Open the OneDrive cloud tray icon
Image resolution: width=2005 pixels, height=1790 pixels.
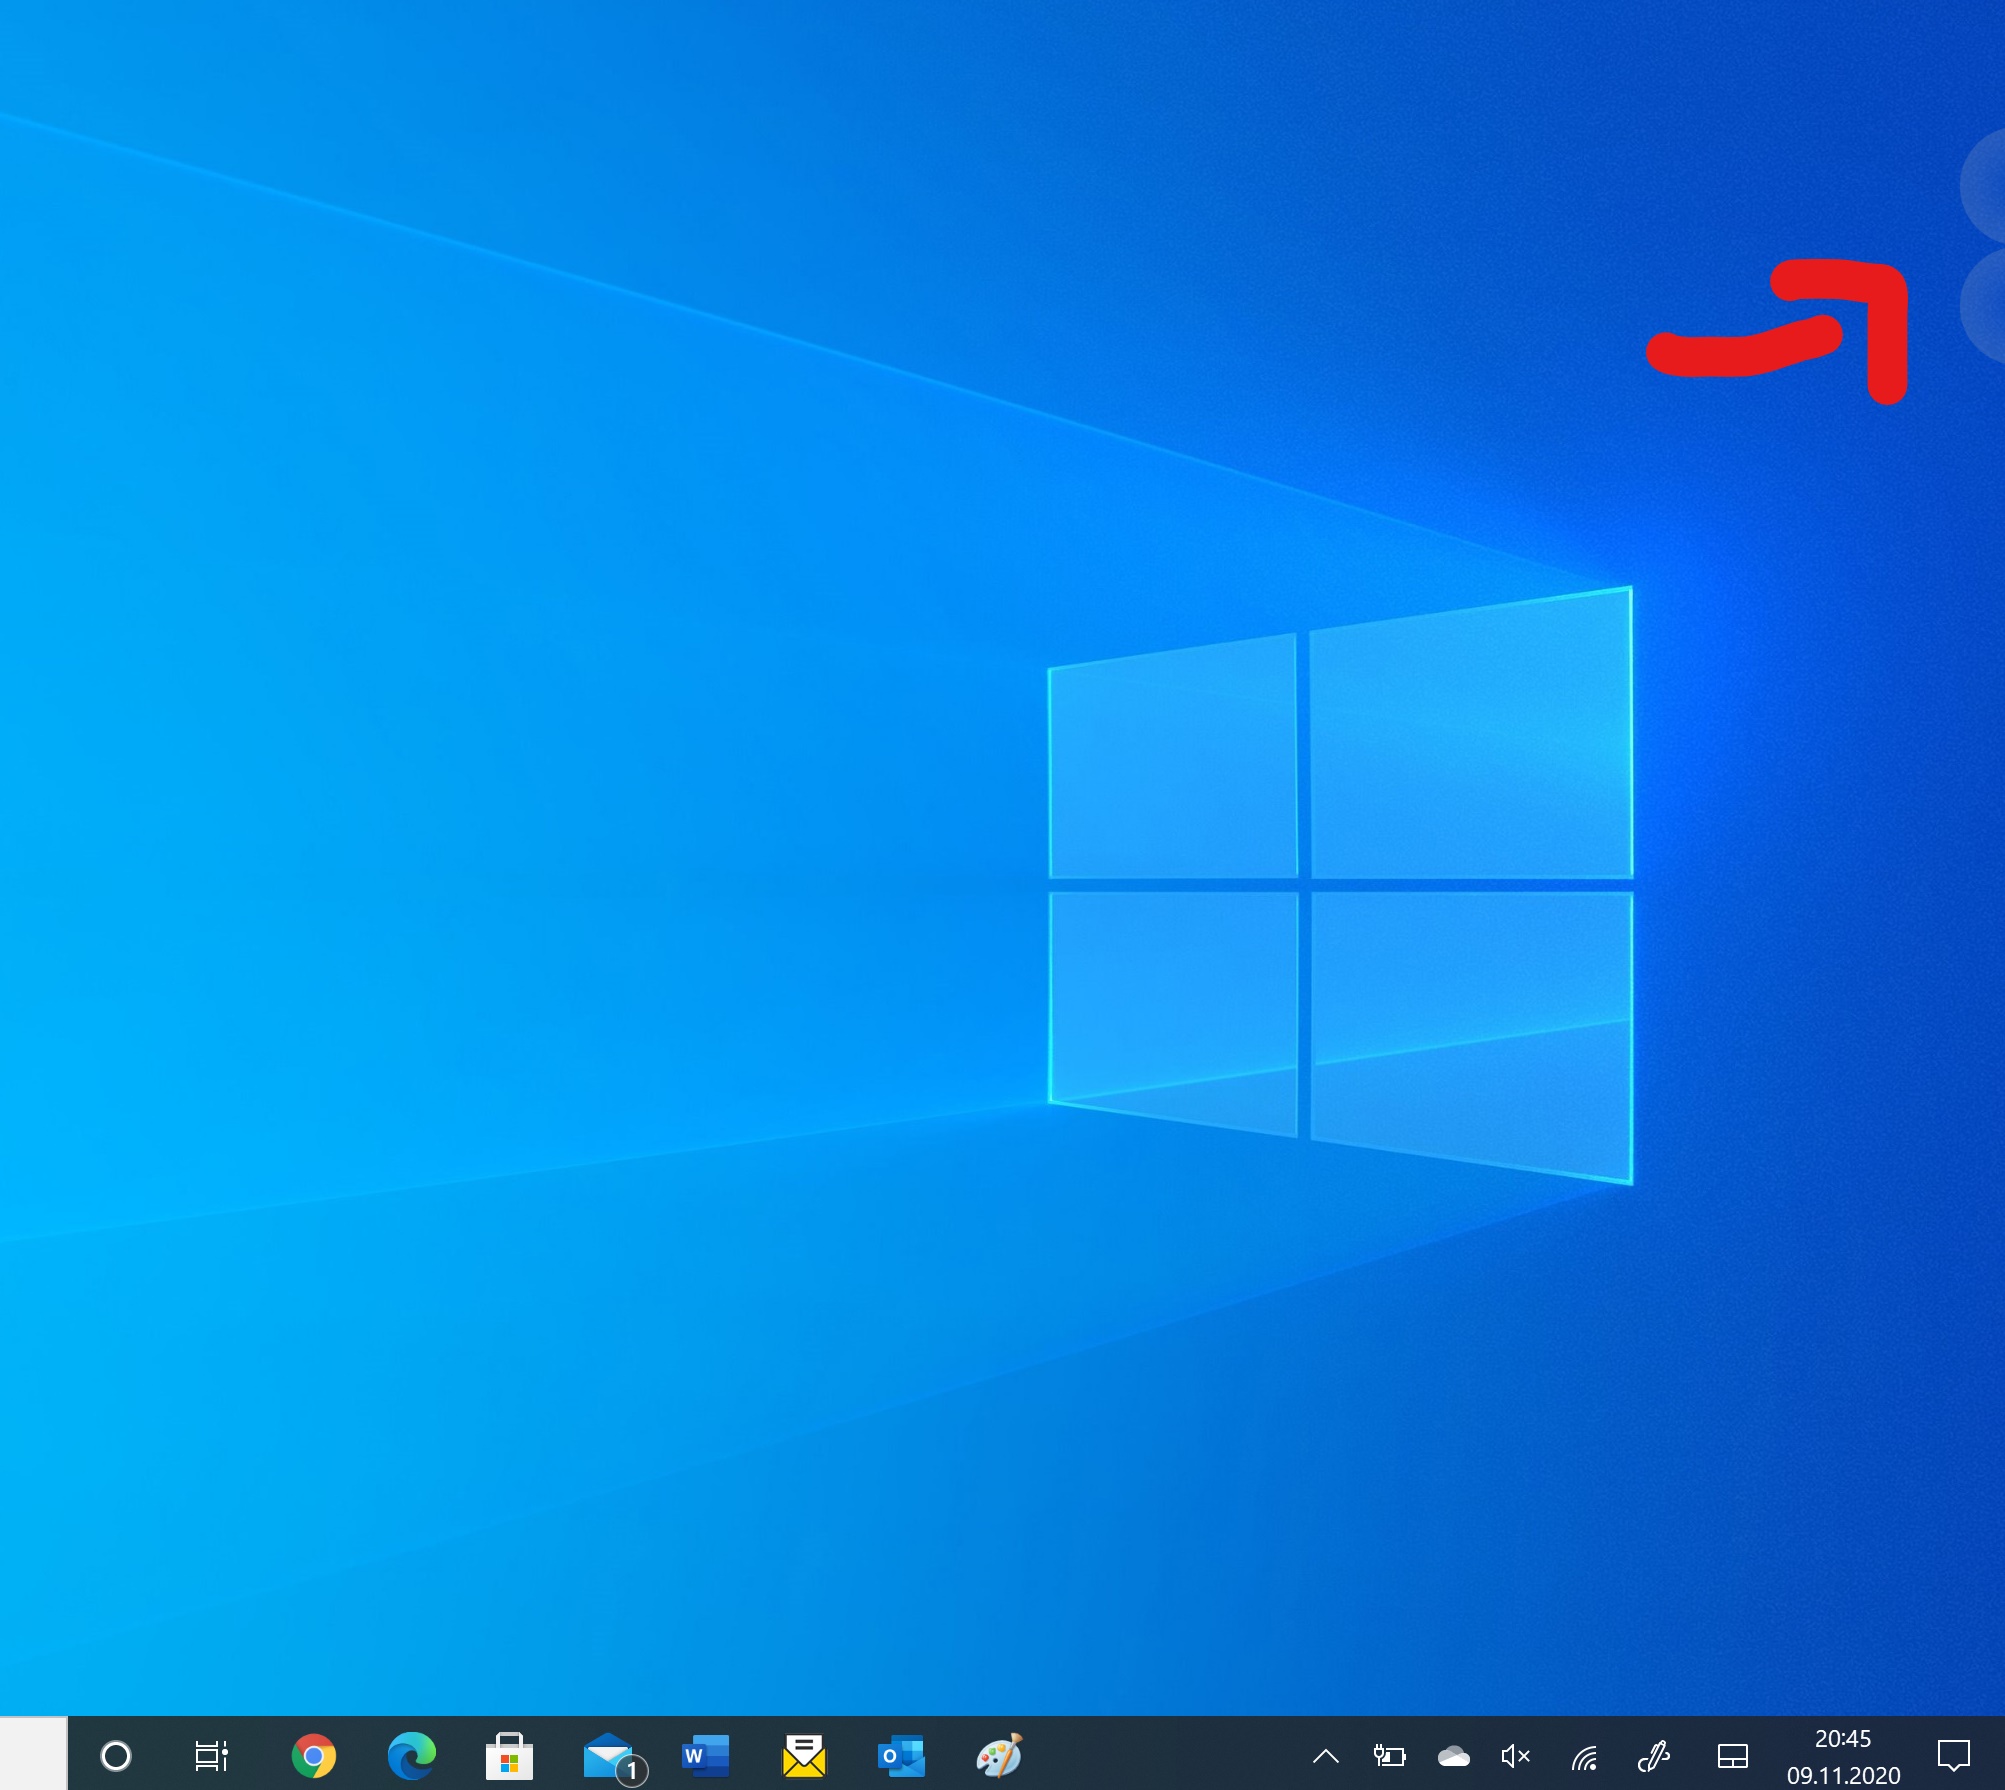(x=1453, y=1756)
